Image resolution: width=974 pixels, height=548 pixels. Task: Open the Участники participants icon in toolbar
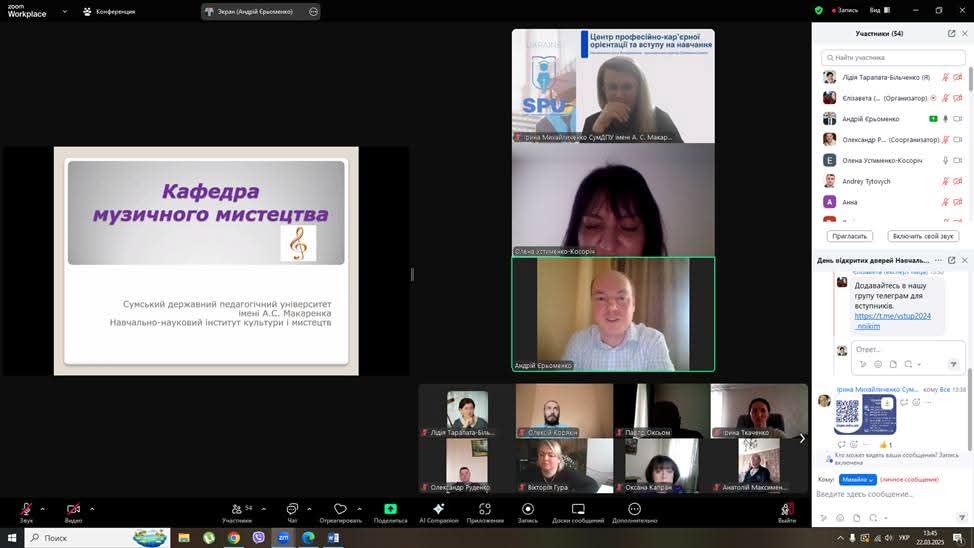(237, 509)
